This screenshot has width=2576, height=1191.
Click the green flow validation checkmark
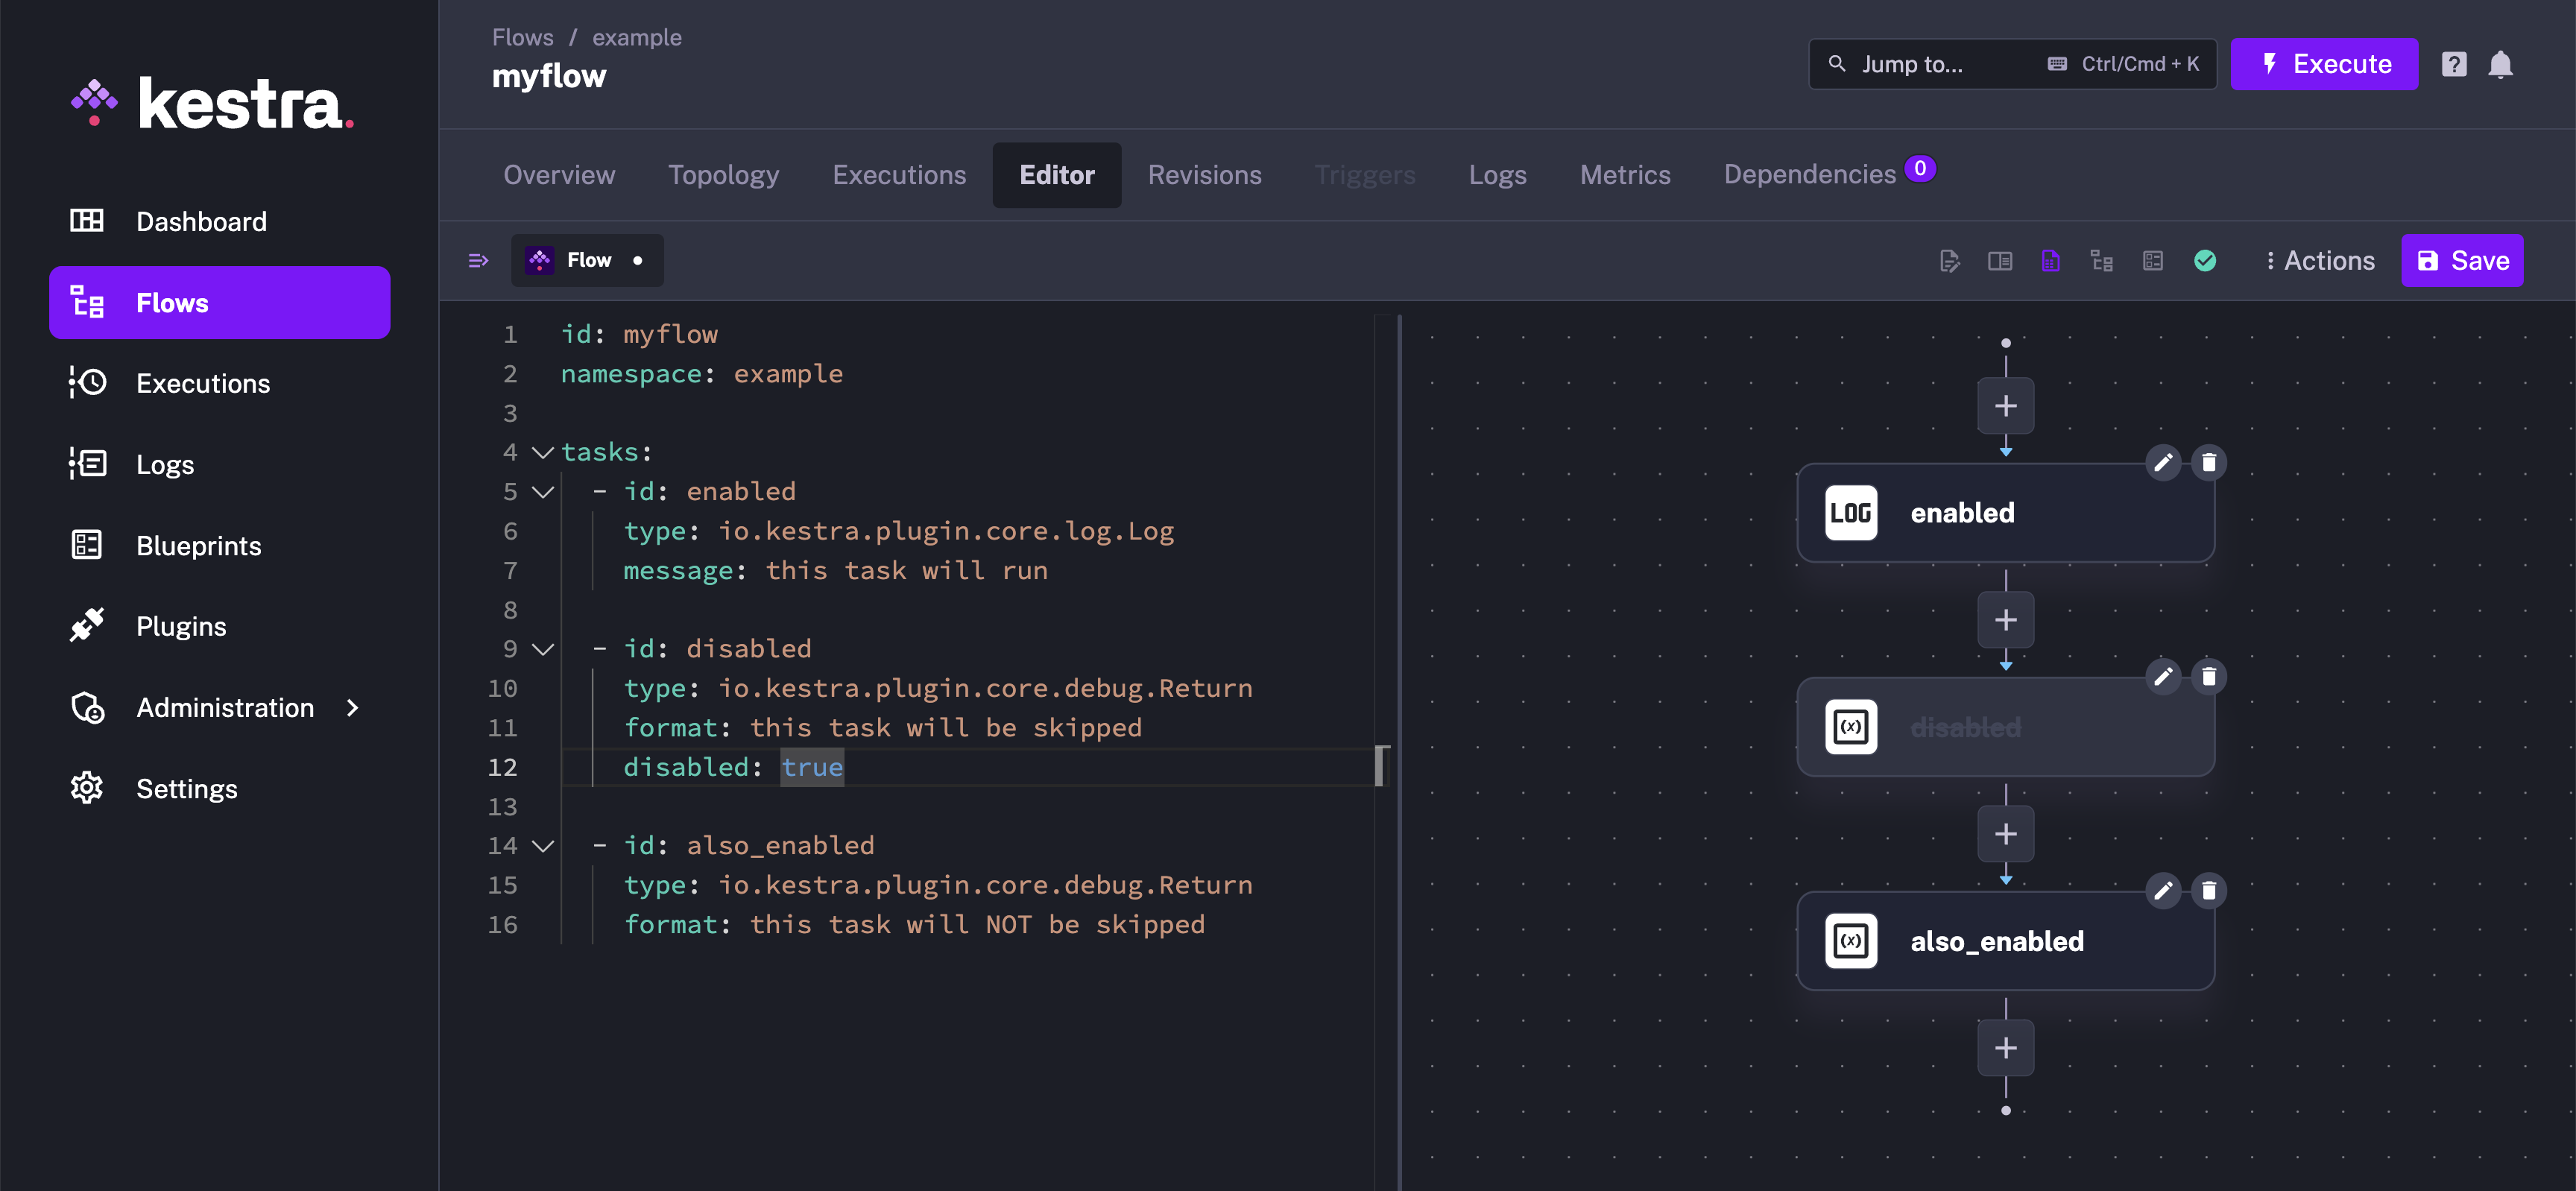point(2204,261)
